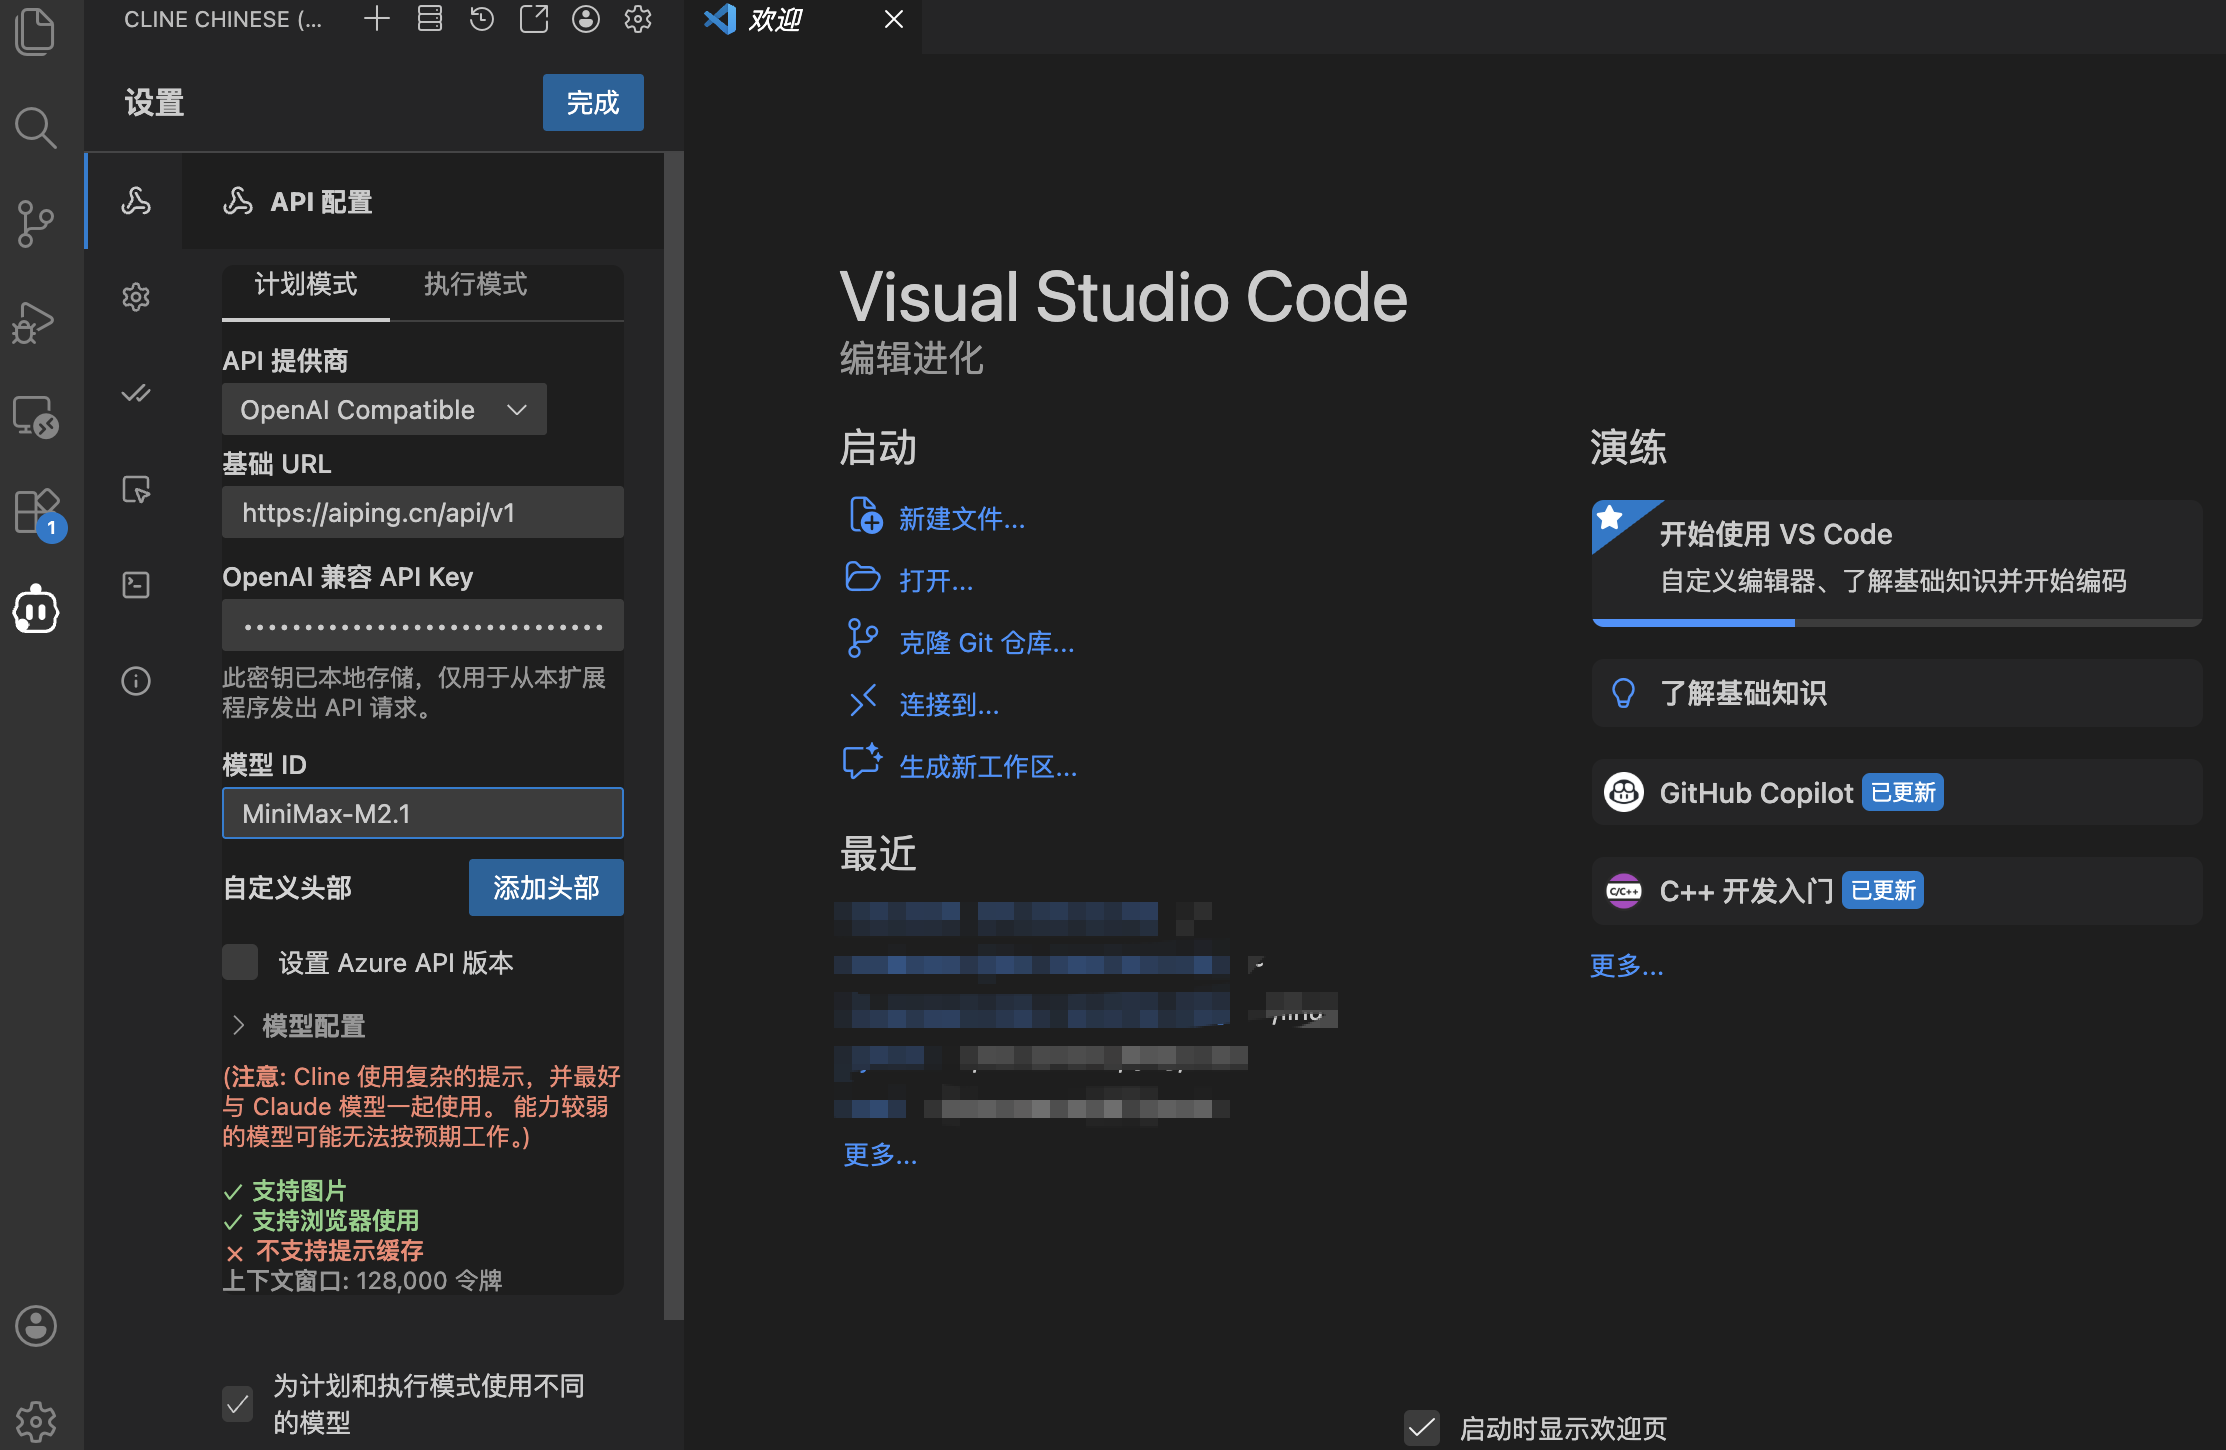Start a new Cline task with plus icon
The image size is (2226, 1450).
click(377, 19)
